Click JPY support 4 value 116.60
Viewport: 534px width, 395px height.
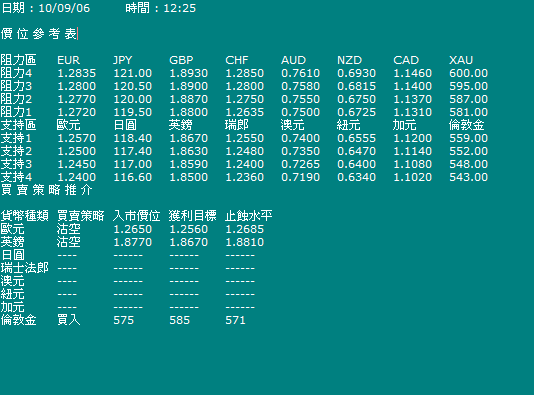click(x=132, y=177)
